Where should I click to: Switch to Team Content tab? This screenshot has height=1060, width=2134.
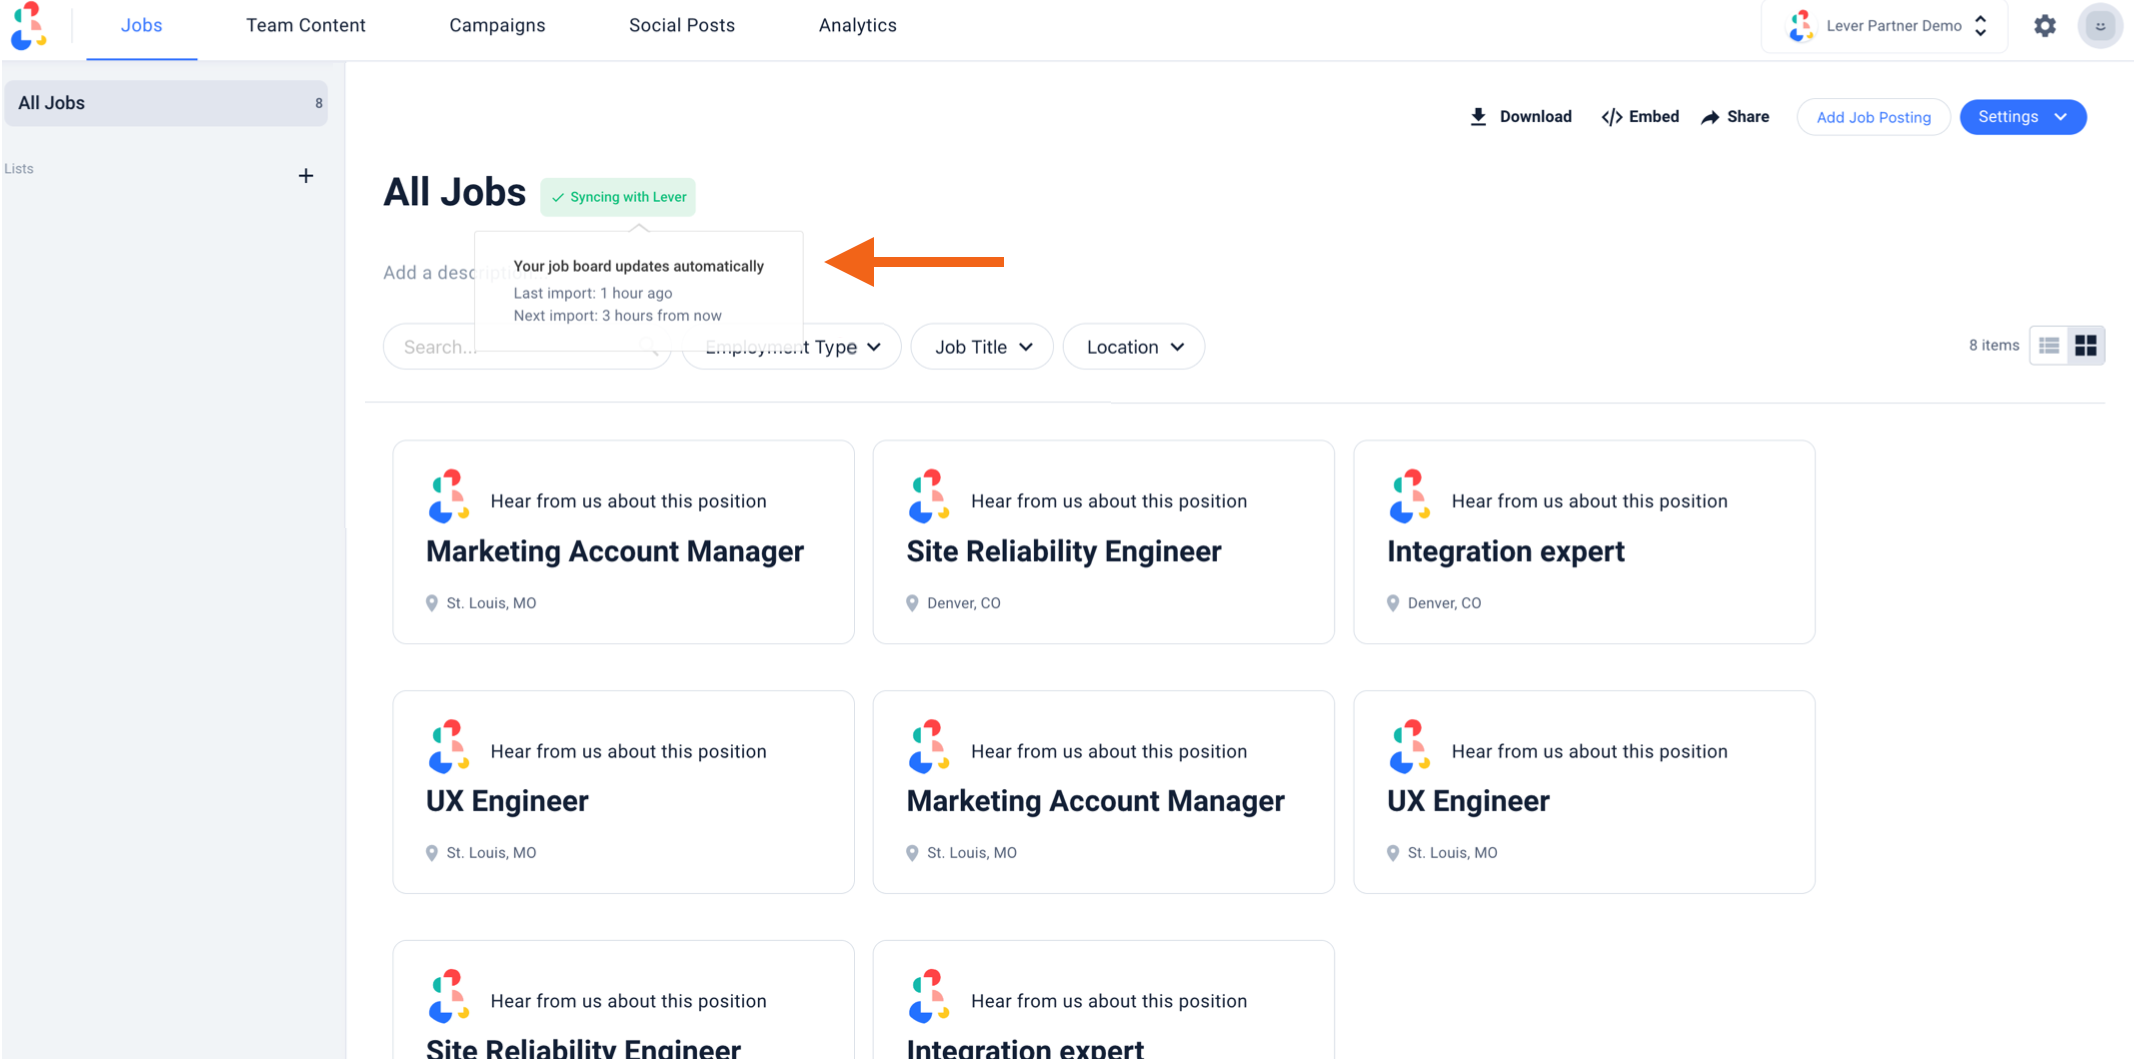pyautogui.click(x=306, y=26)
